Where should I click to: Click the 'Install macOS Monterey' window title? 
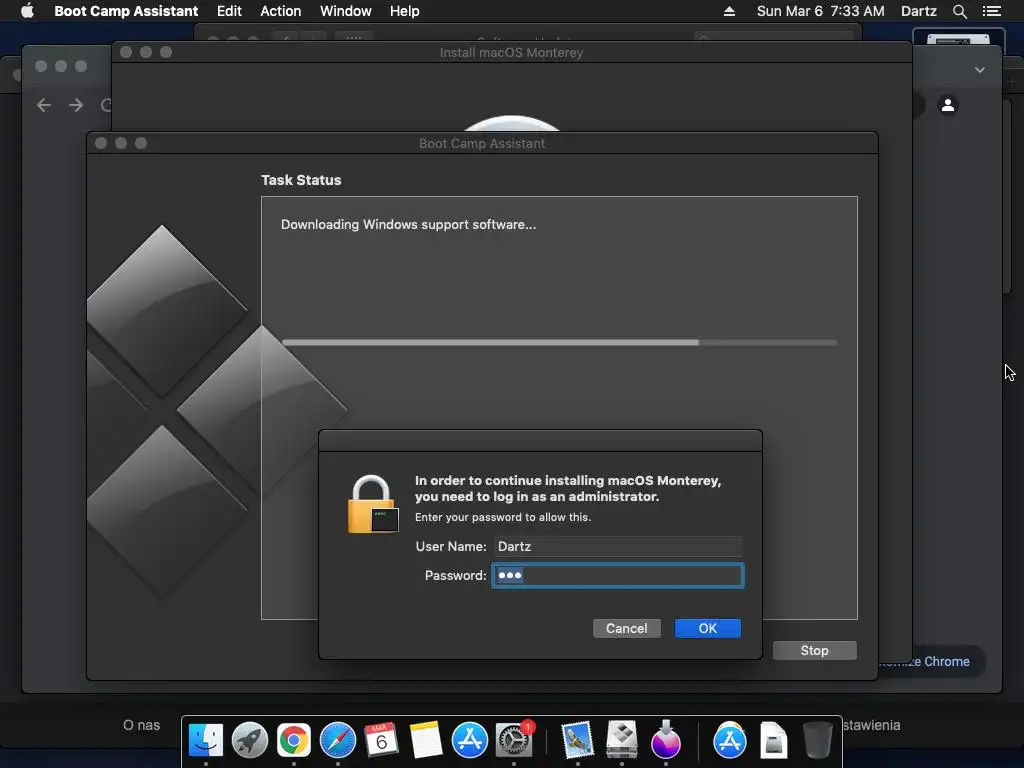point(511,53)
